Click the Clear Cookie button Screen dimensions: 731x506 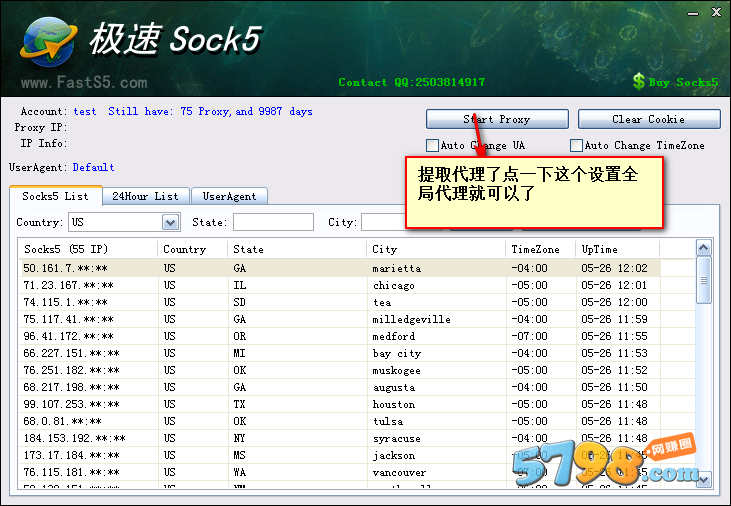(649, 119)
